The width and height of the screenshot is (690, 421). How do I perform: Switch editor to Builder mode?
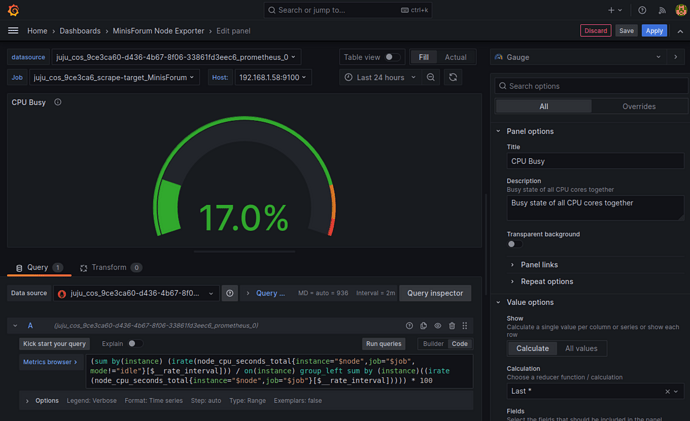(x=433, y=344)
